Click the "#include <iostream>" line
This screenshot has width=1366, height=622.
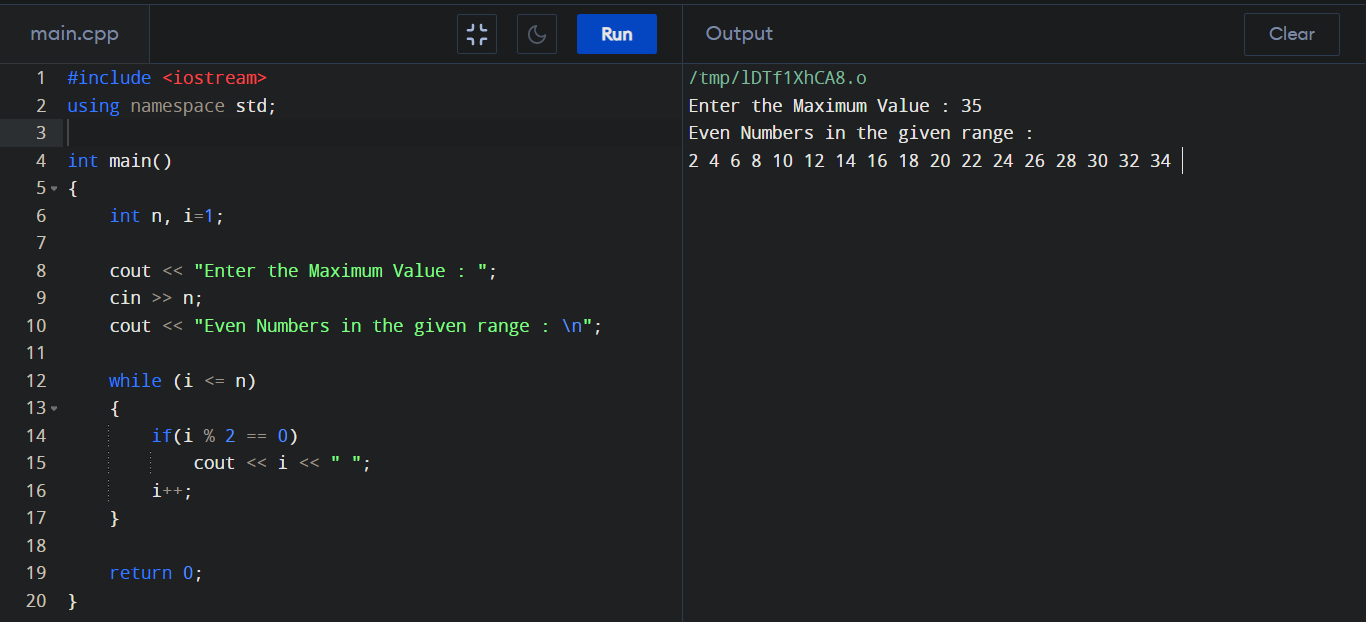pos(167,78)
